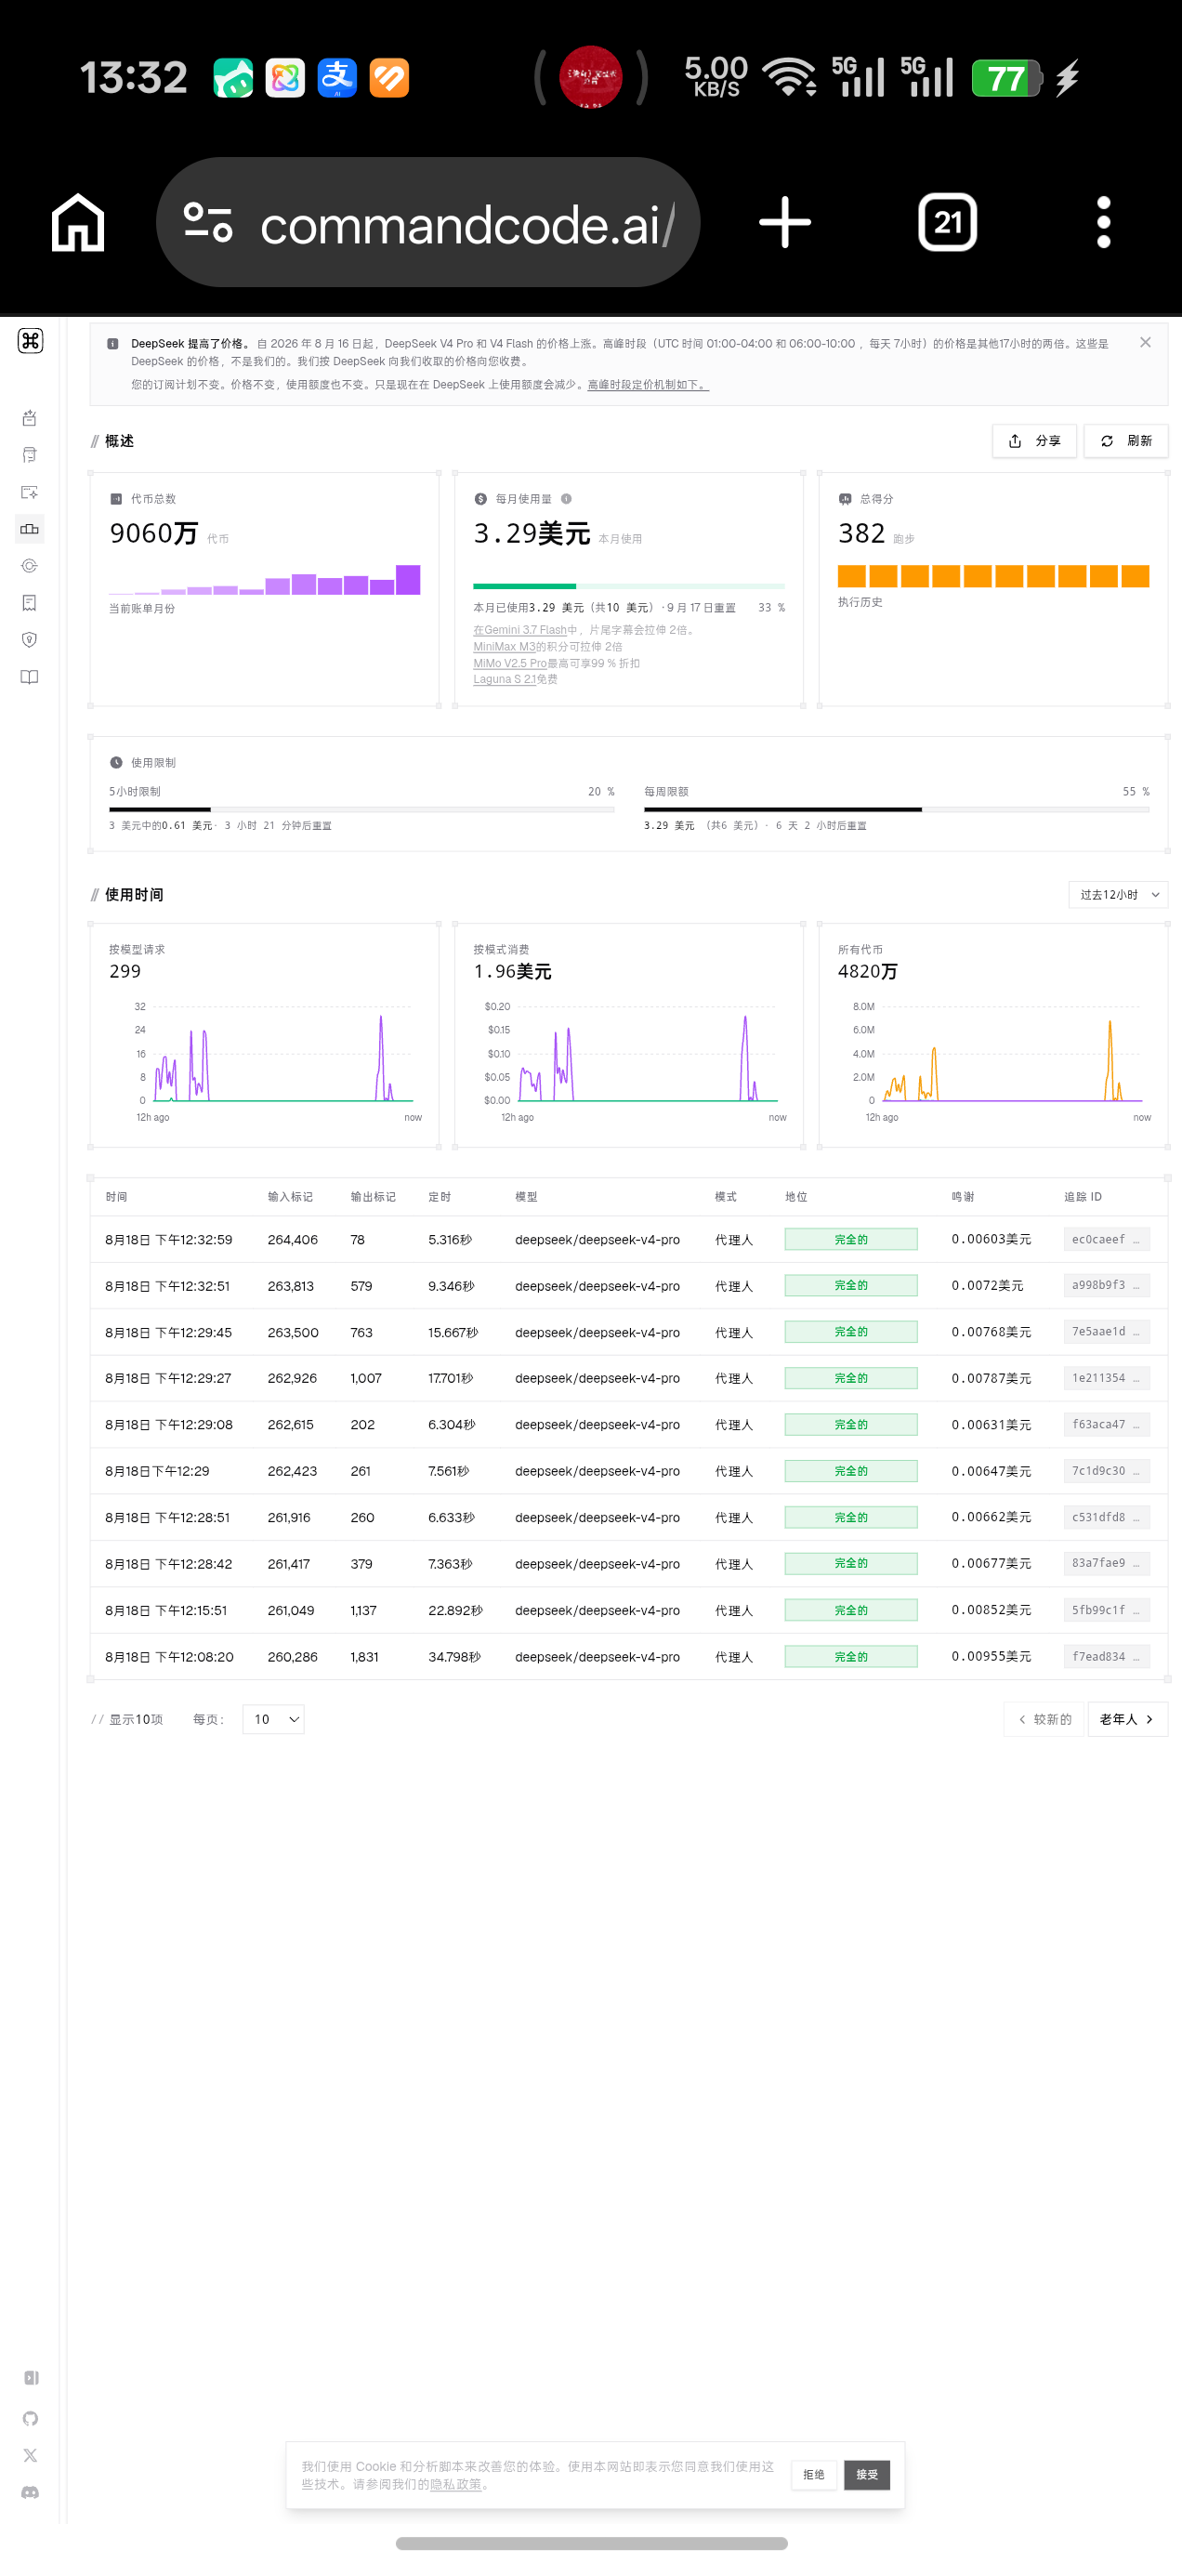Dismiss the DeepSeek price notice banner
1182x2576 pixels.
coord(1145,342)
